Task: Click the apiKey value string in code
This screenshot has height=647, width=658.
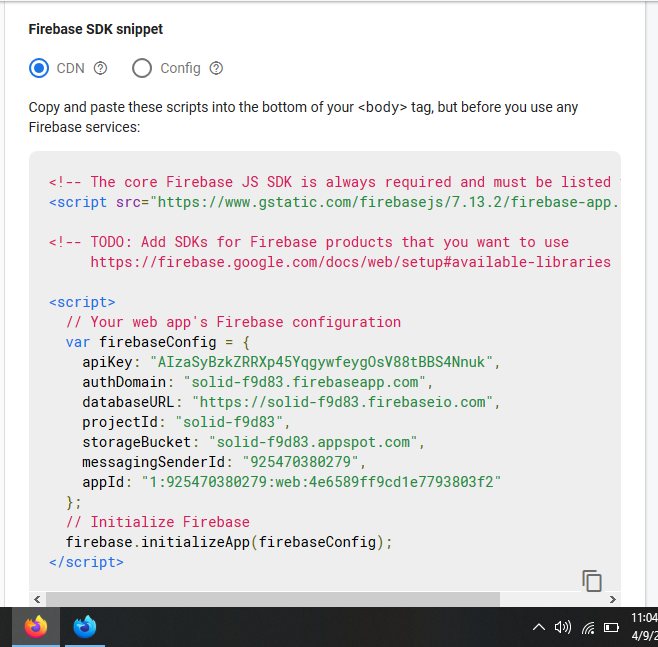Action: [324, 362]
